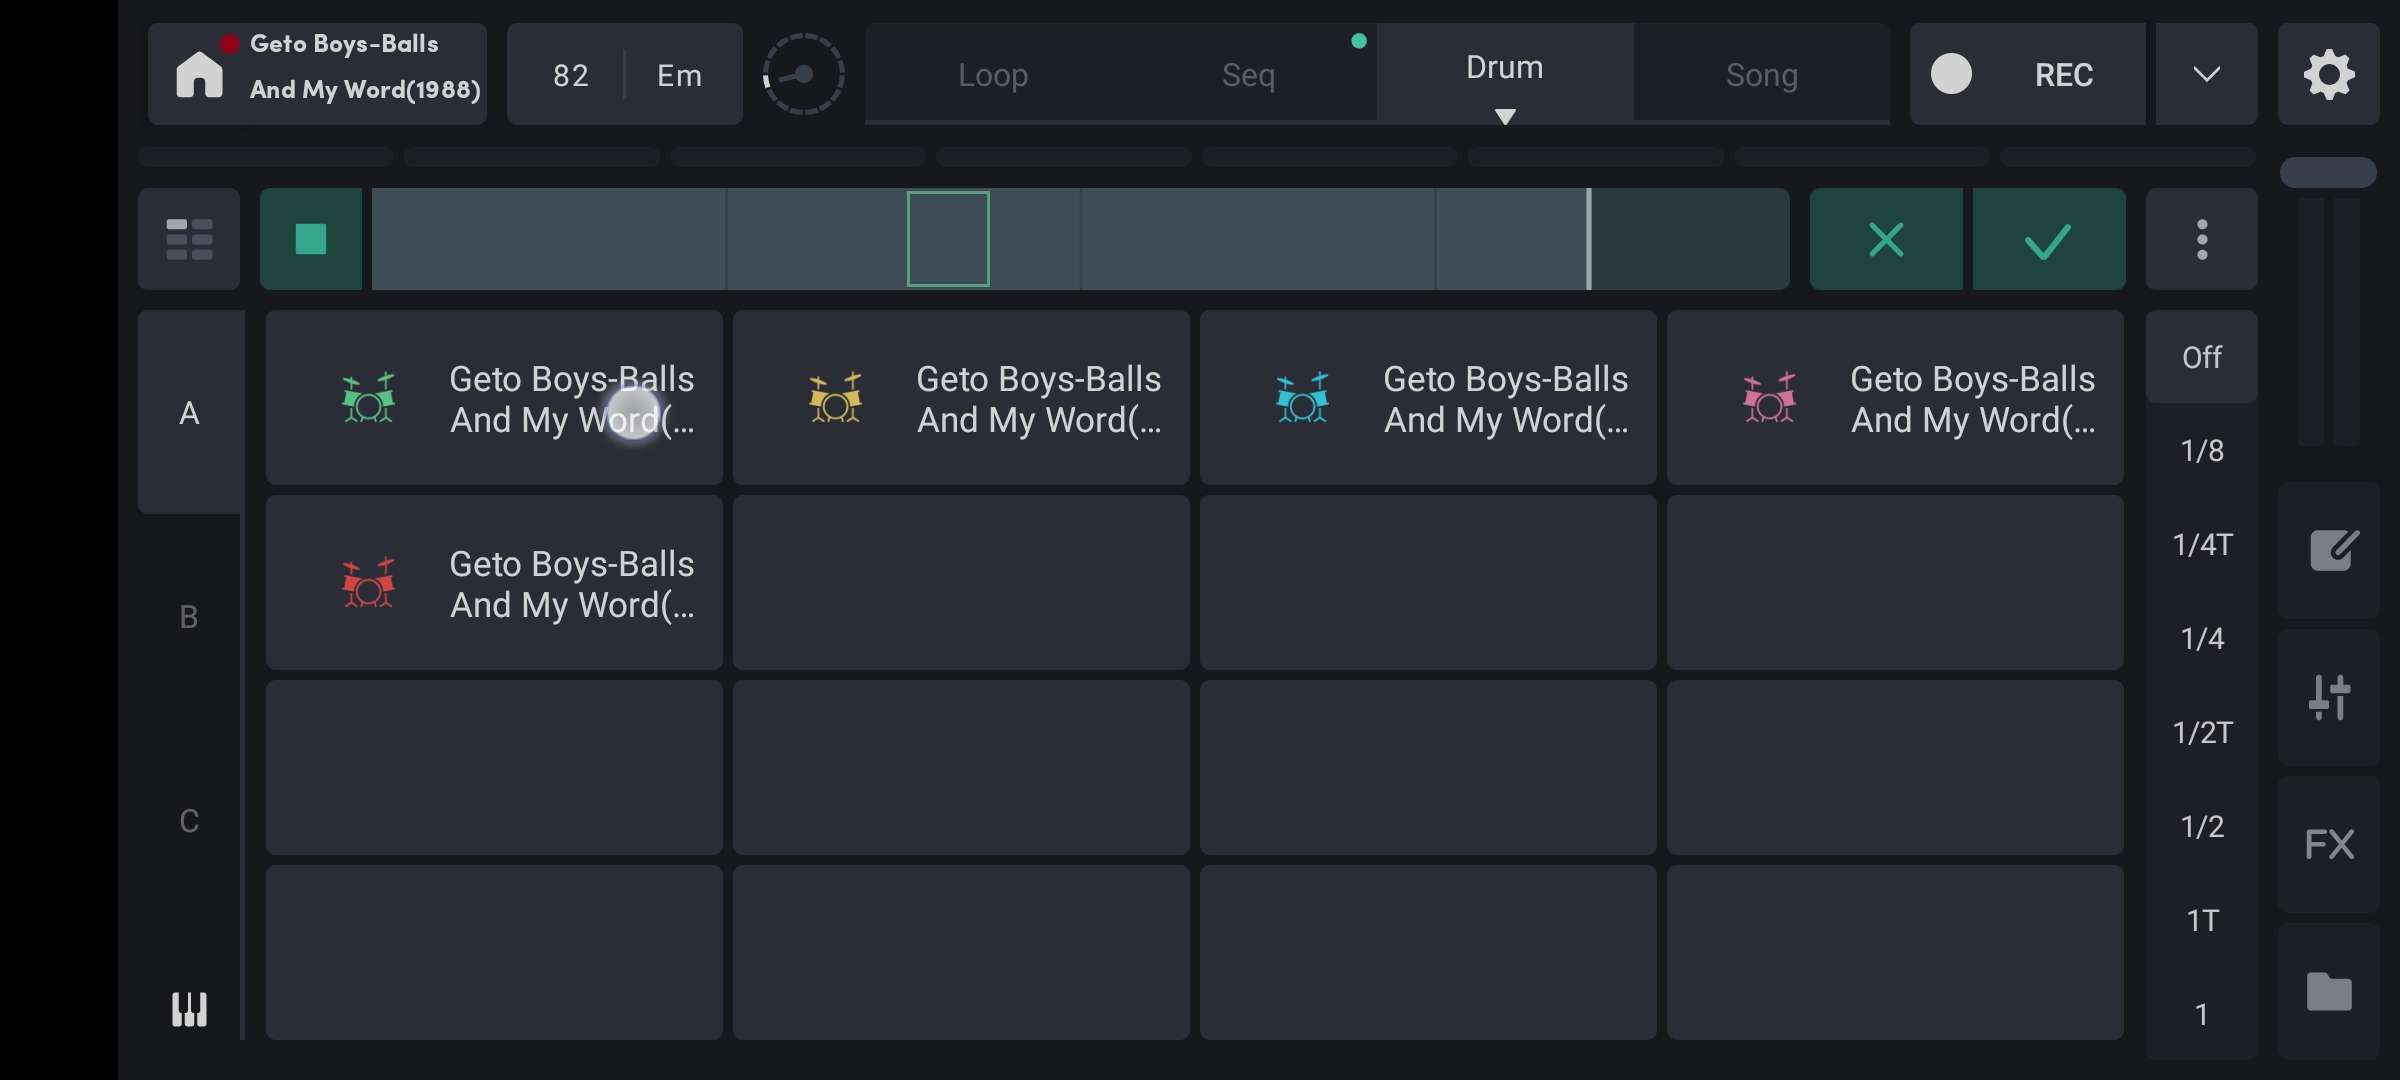
Task: Confirm with the checkmark button
Action: (2049, 239)
